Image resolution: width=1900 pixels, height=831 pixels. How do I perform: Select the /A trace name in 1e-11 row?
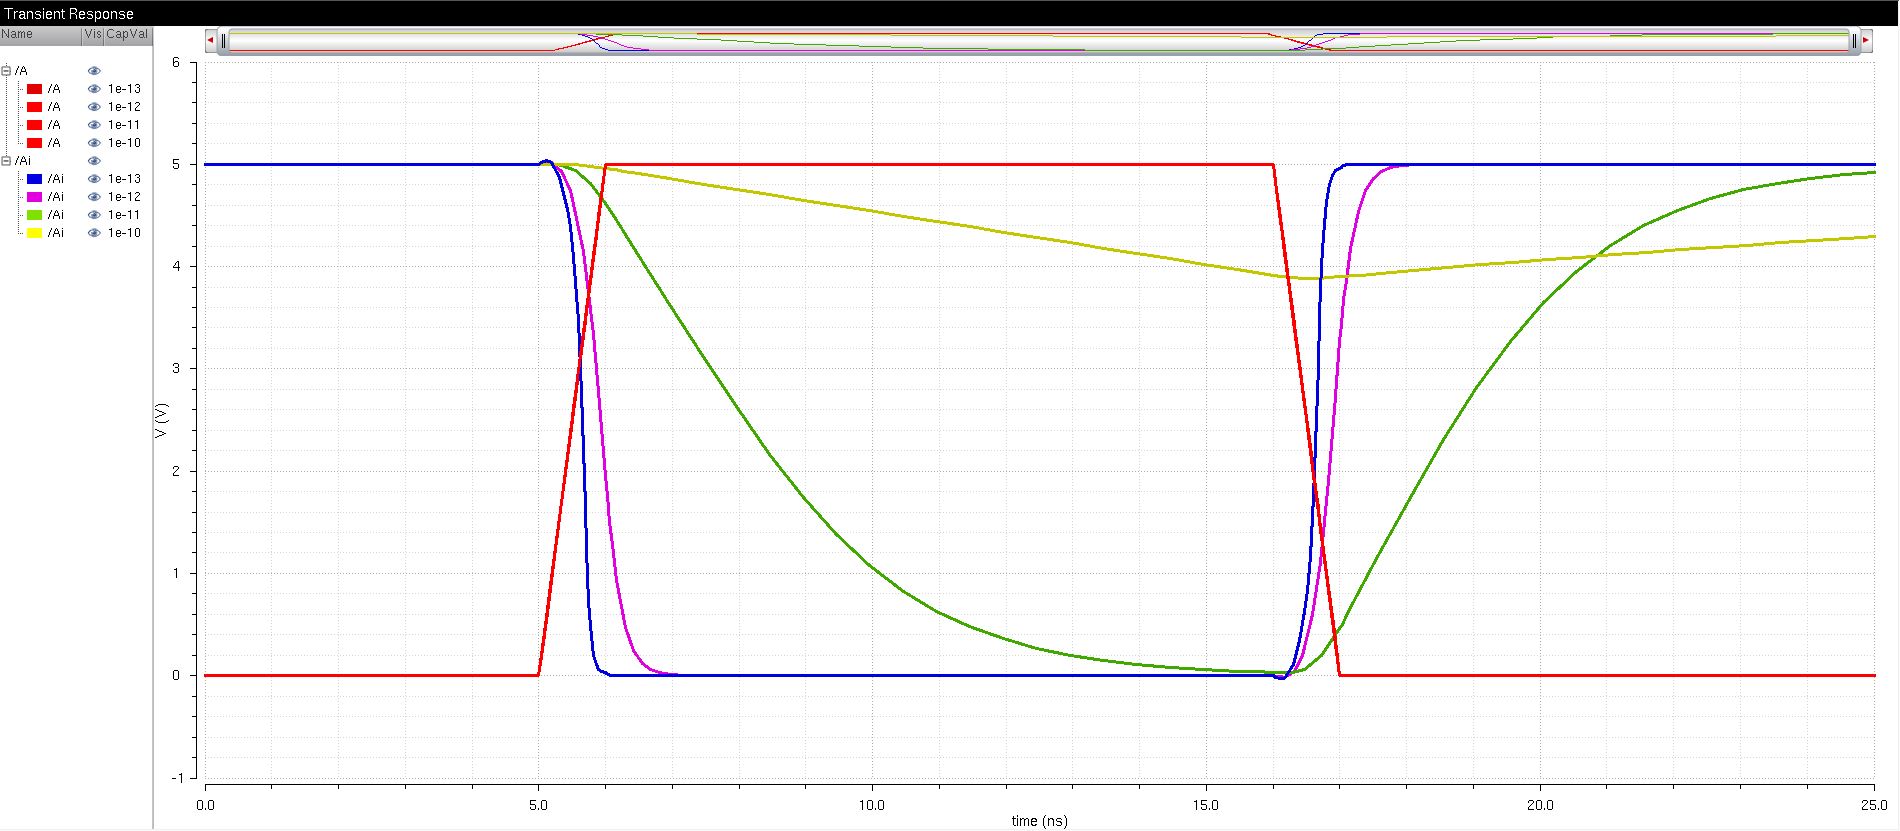[54, 125]
